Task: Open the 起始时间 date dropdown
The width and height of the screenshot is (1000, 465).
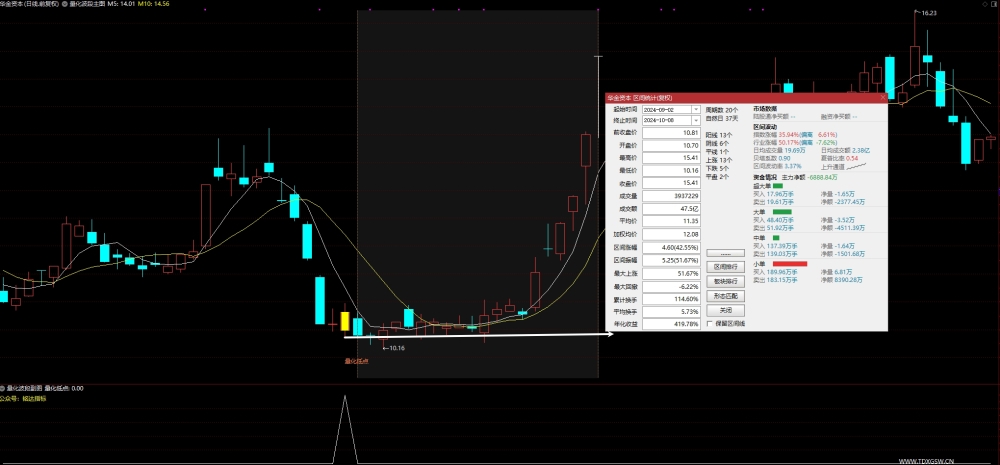Action: (x=696, y=110)
